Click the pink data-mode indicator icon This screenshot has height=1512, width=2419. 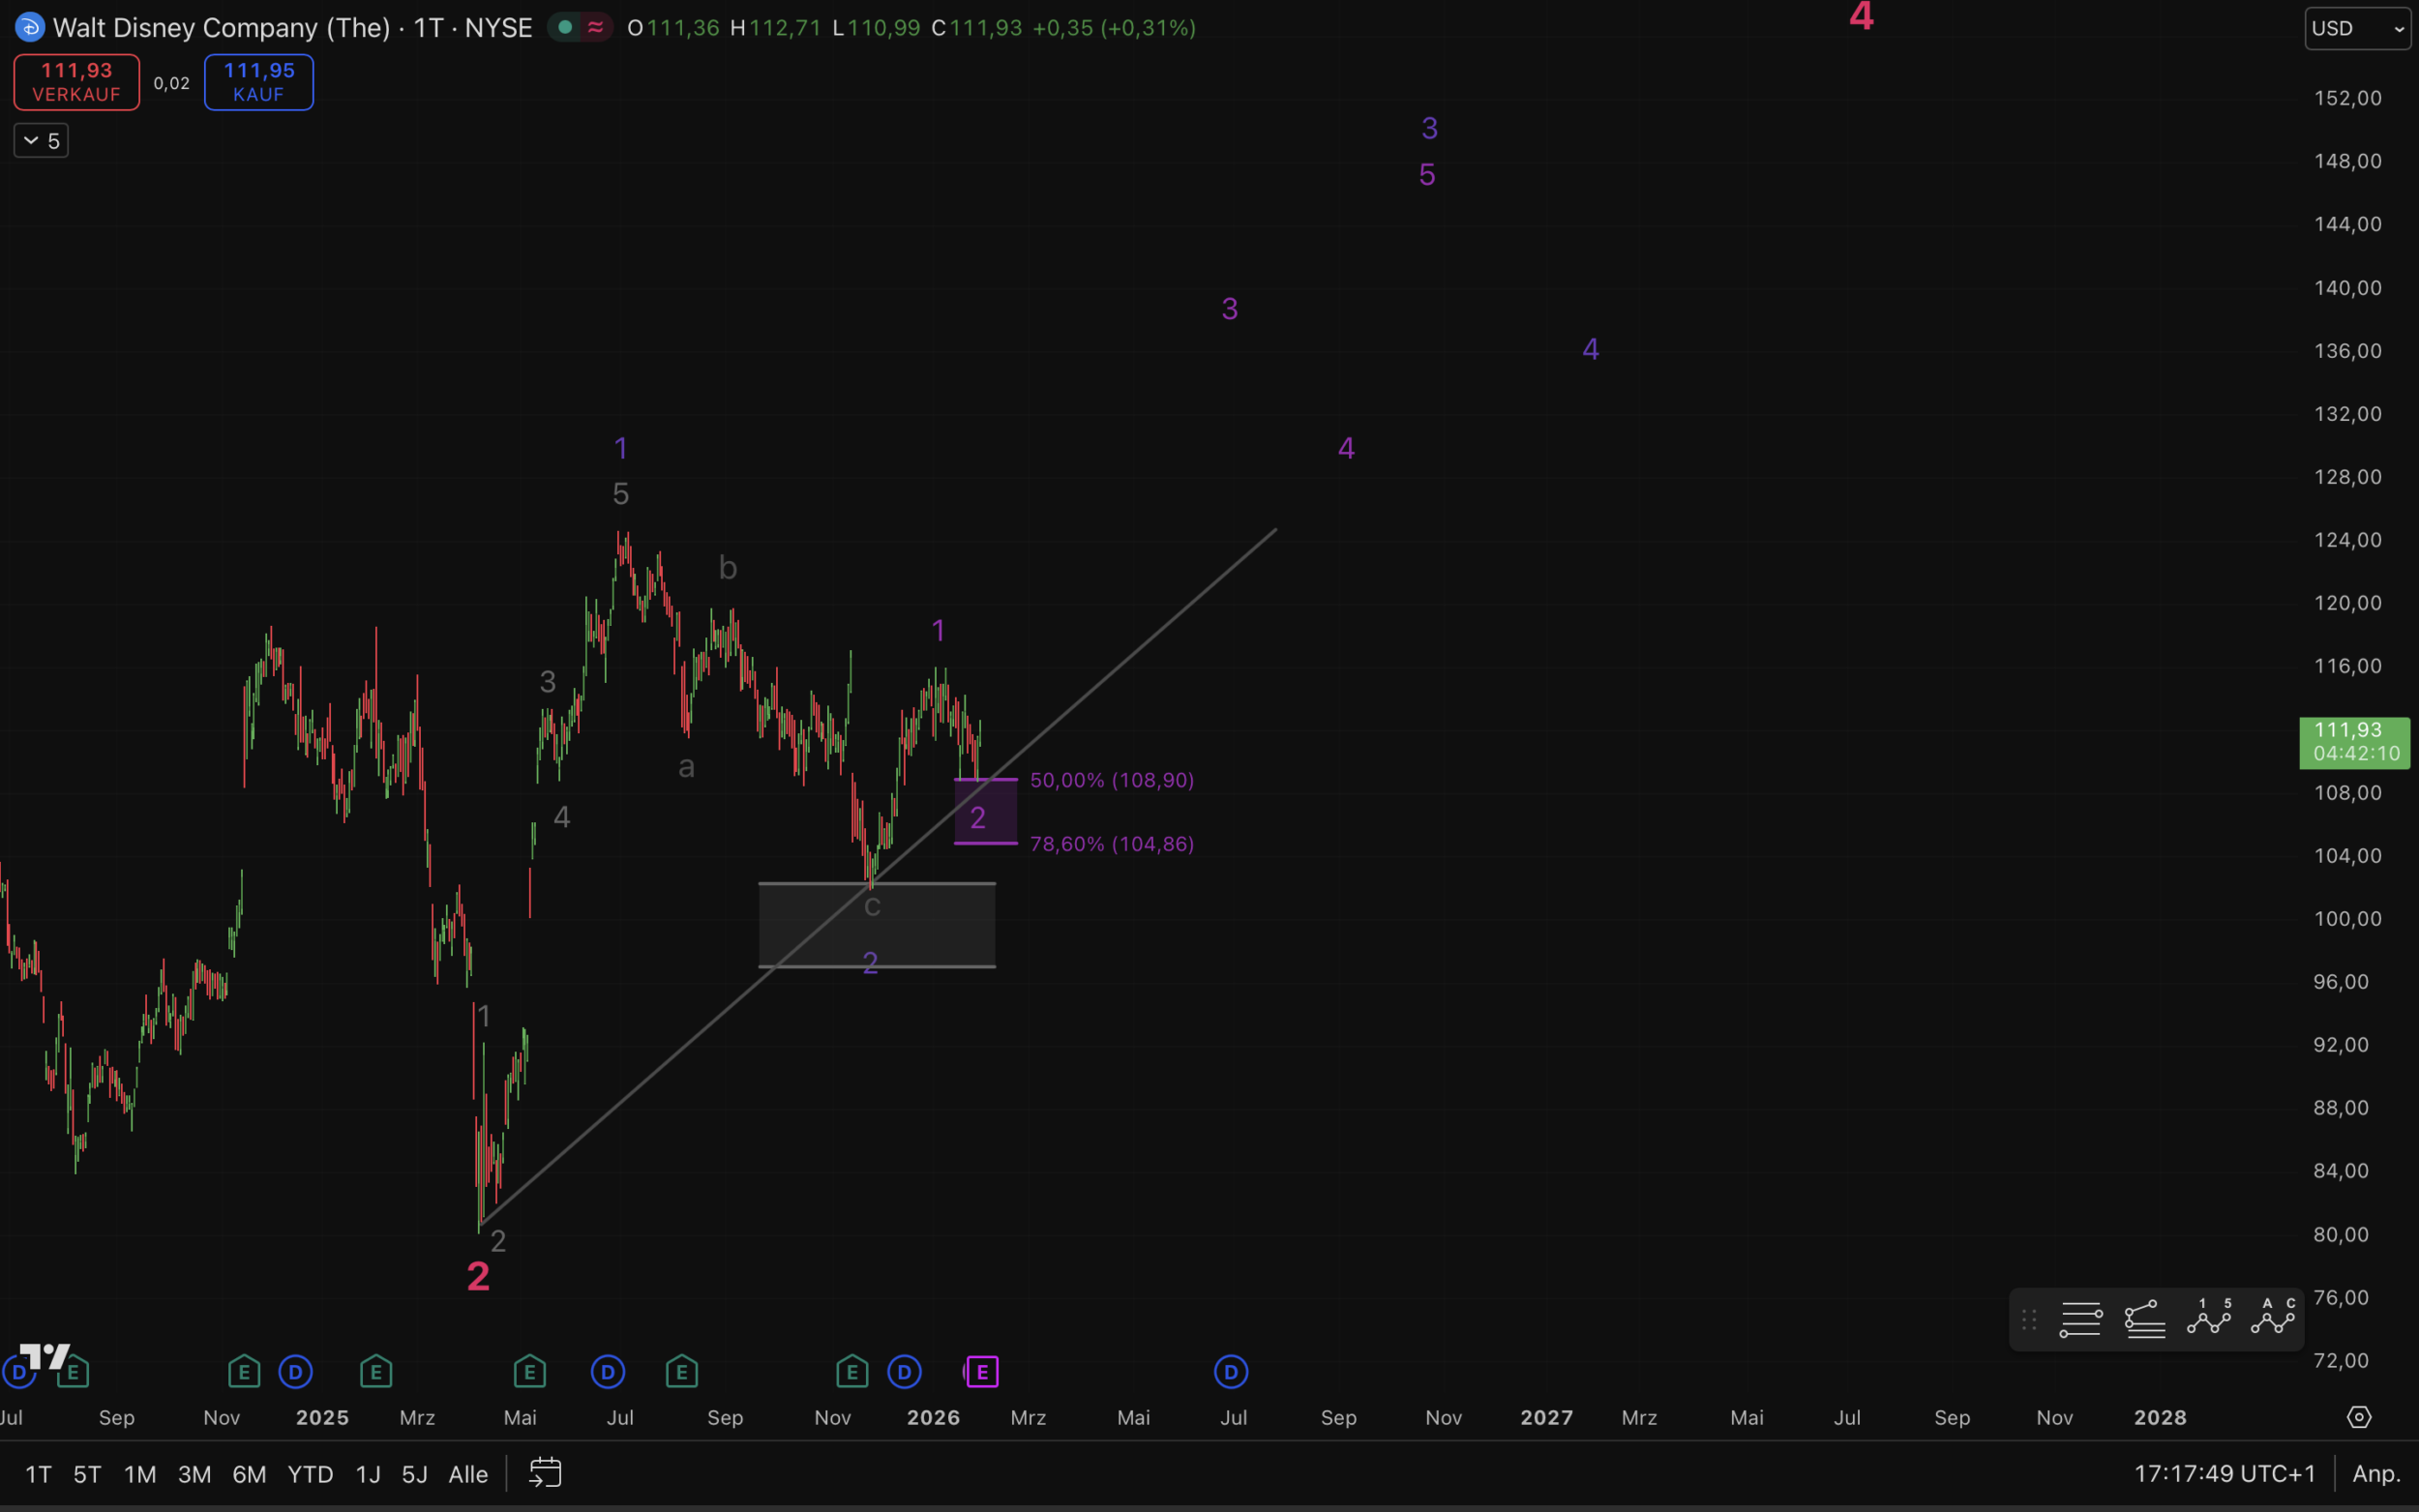coord(596,28)
